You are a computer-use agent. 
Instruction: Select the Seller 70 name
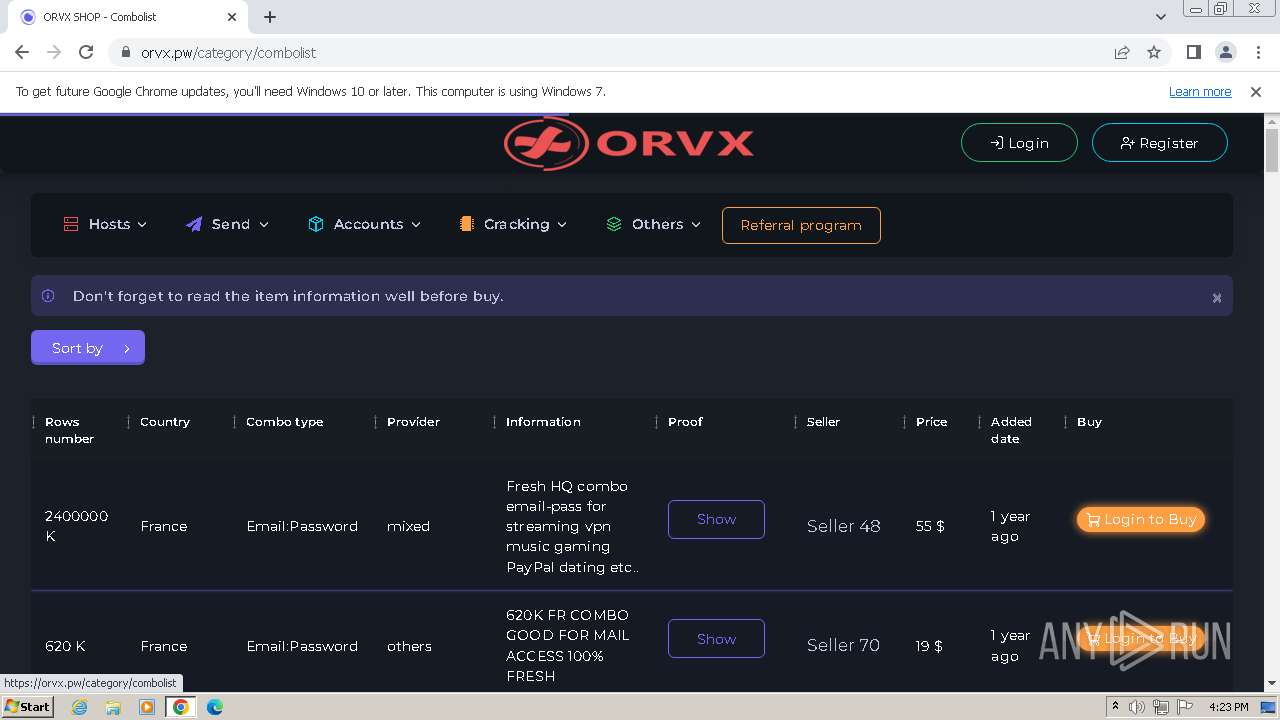tap(843, 645)
